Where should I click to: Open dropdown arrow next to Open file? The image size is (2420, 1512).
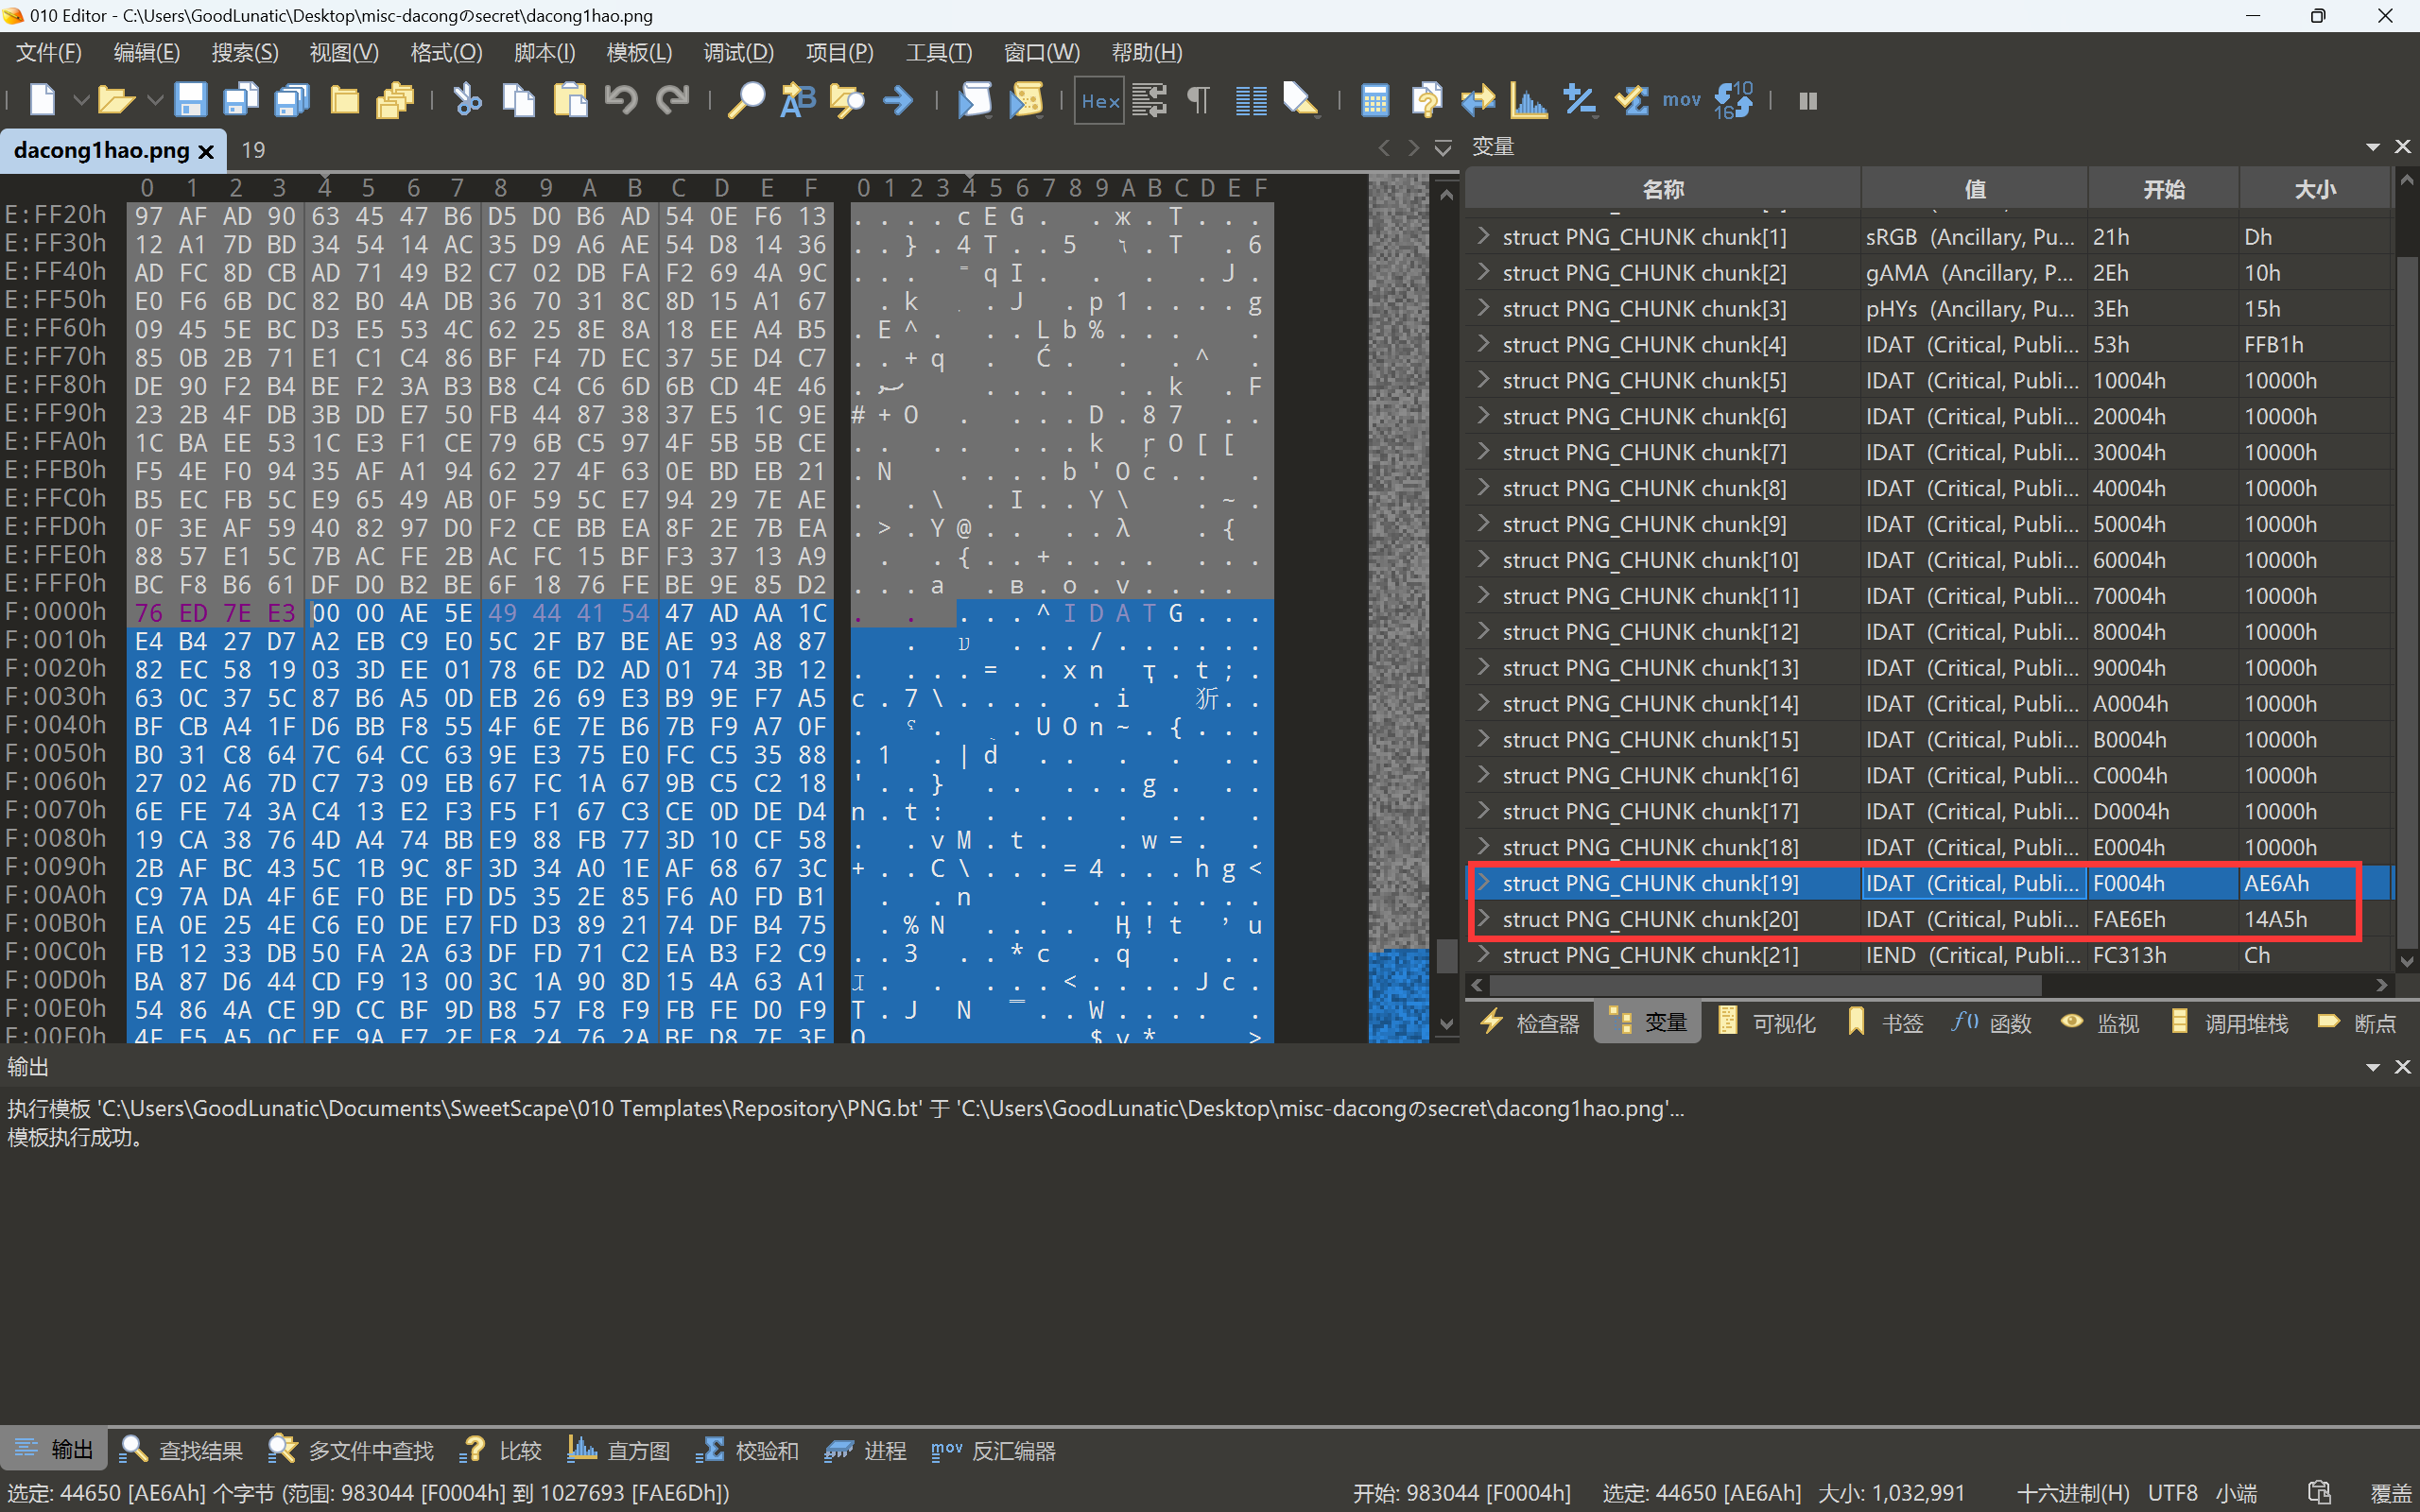pyautogui.click(x=154, y=100)
